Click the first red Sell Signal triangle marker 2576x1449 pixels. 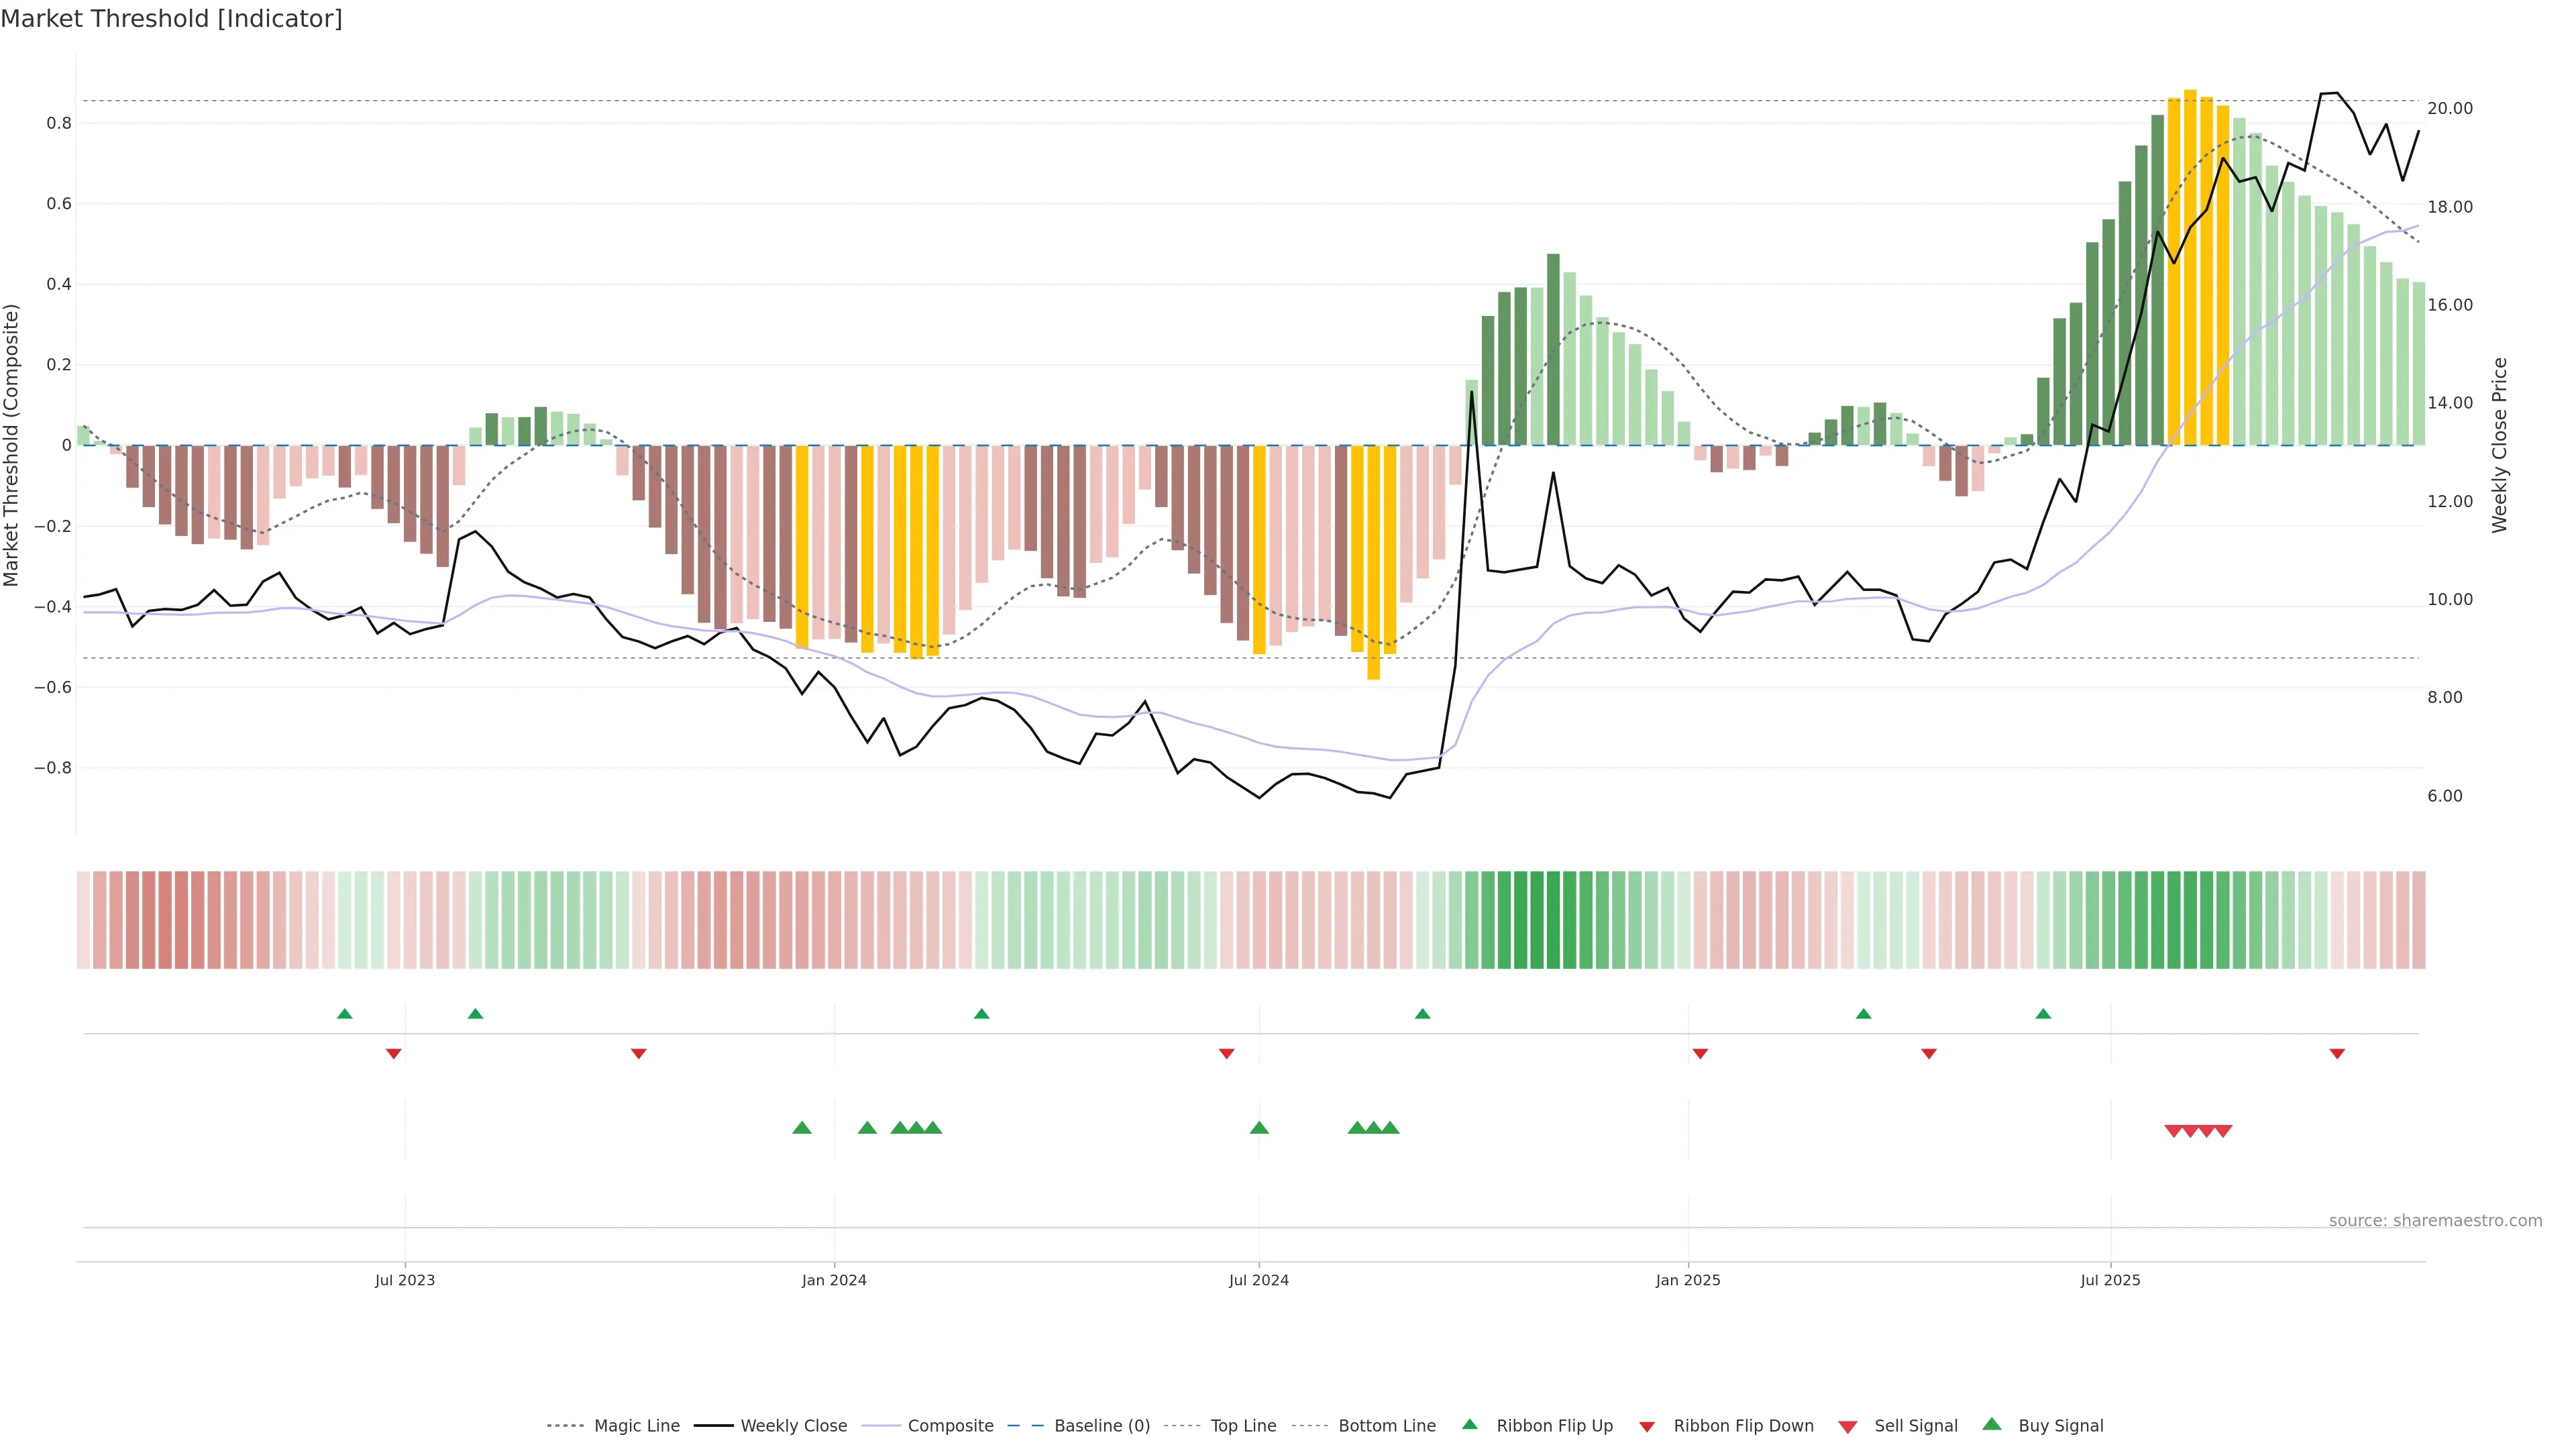pos(2173,1131)
